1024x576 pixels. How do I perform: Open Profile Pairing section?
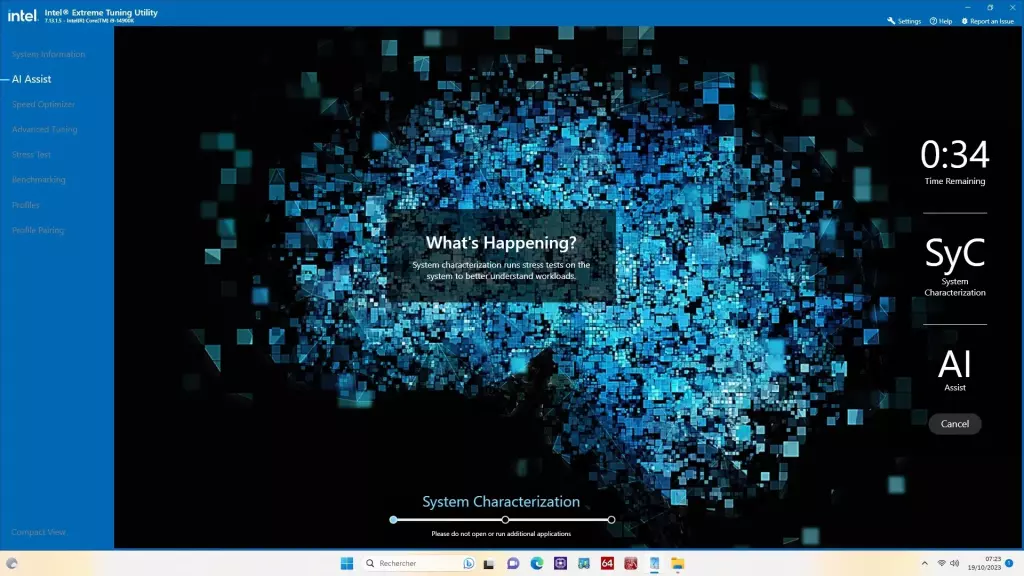pos(38,230)
